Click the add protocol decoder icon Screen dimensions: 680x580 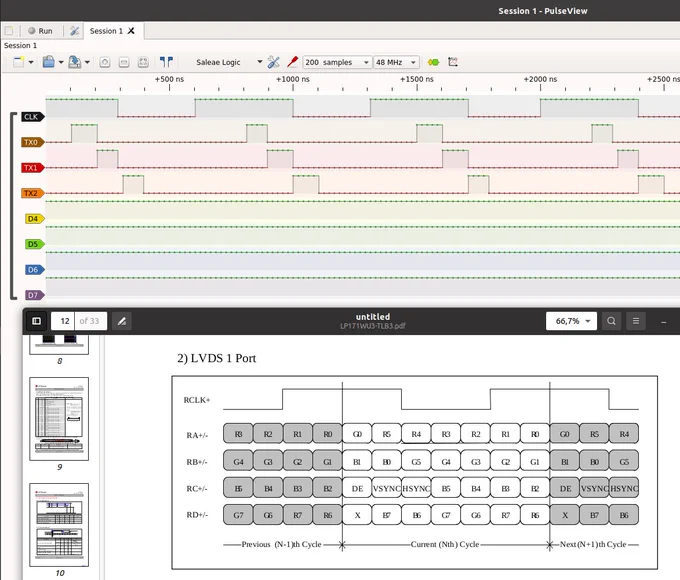tap(433, 62)
